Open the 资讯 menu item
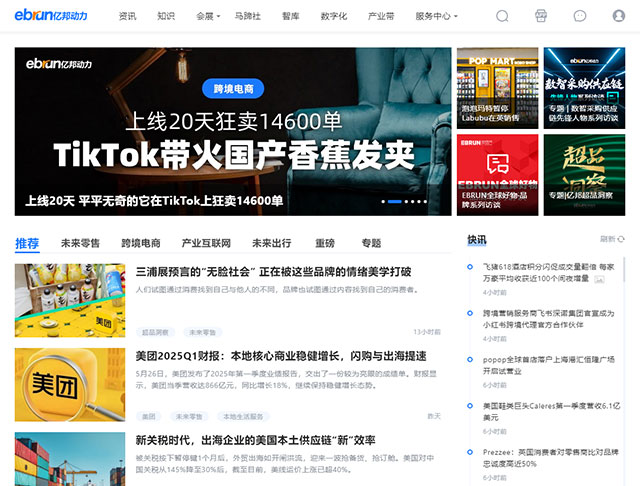The height and width of the screenshot is (486, 640). (128, 16)
